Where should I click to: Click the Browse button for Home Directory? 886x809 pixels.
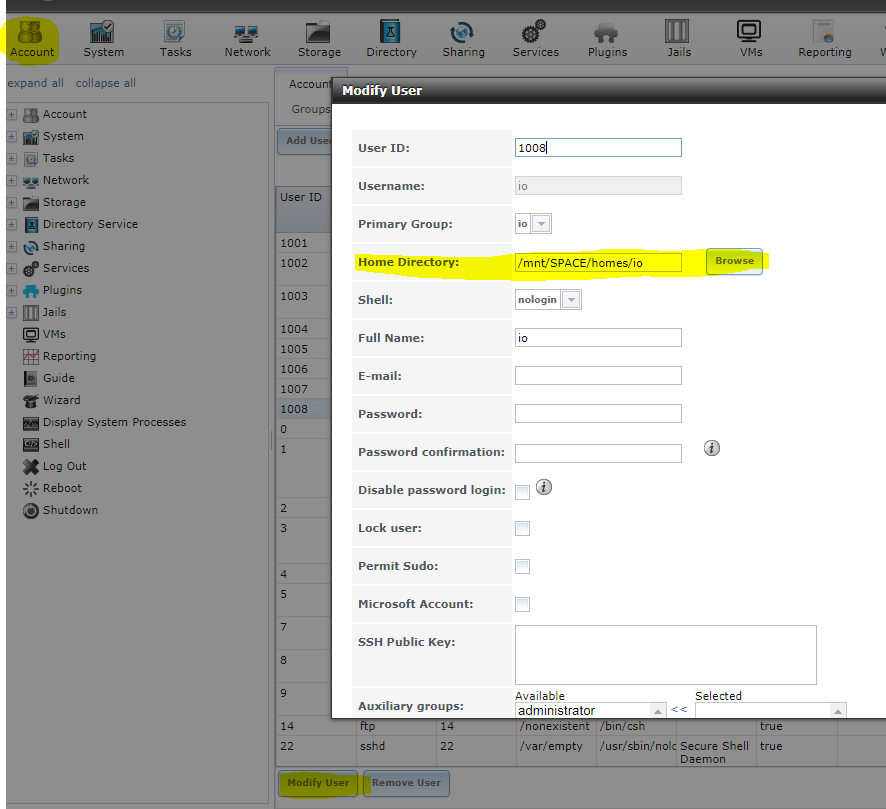pyautogui.click(x=734, y=261)
